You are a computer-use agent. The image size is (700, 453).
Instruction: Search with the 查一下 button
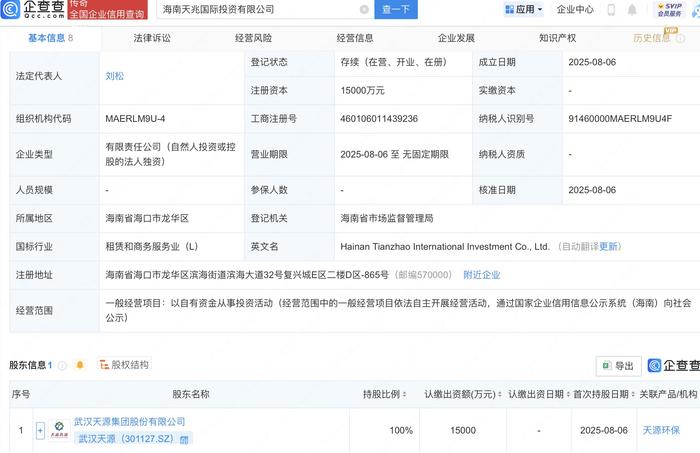point(396,9)
